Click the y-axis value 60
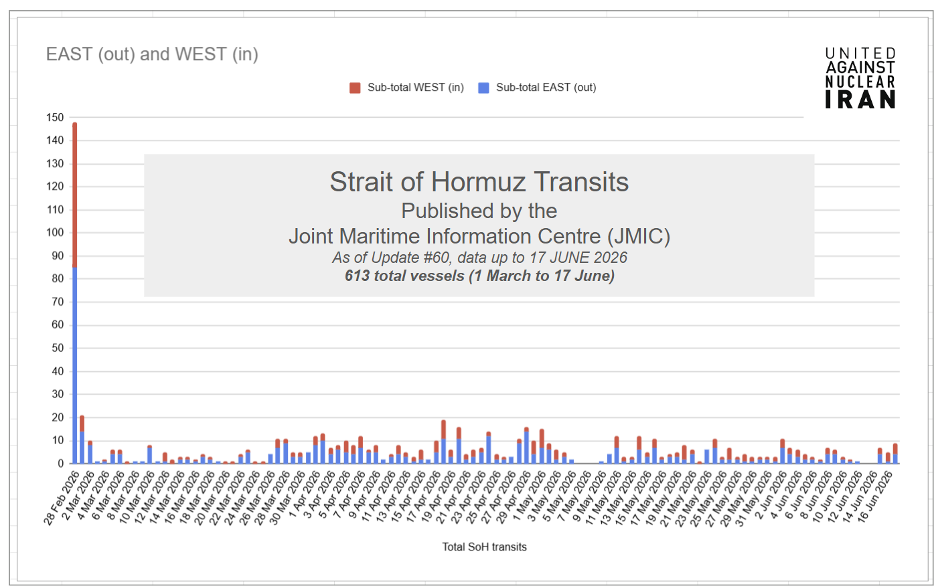The width and height of the screenshot is (936, 588). click(x=57, y=325)
